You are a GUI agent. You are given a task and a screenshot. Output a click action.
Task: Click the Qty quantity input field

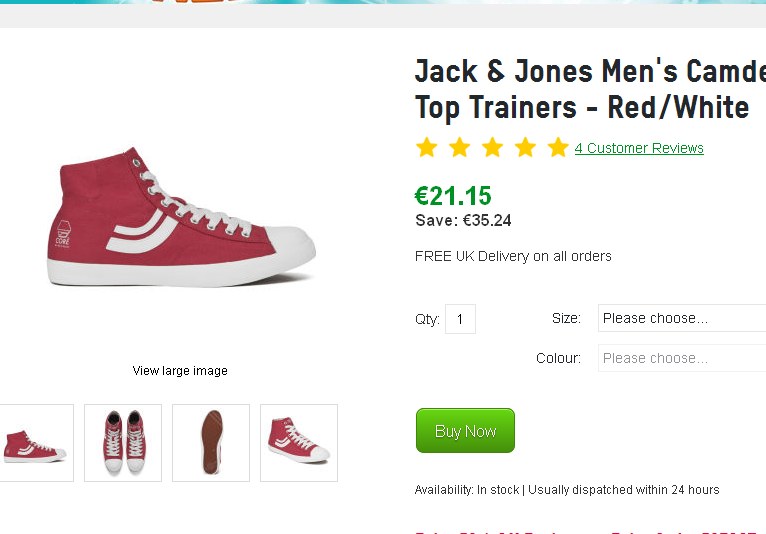460,319
